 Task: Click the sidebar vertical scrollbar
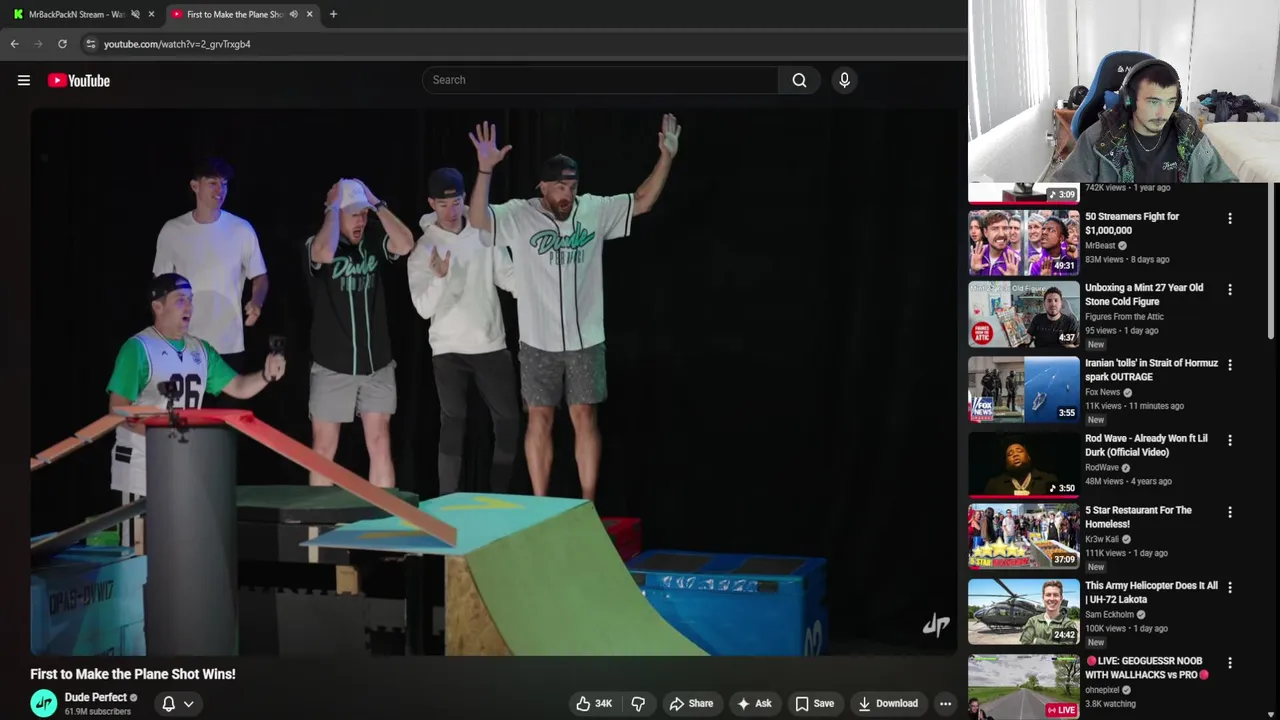point(1272,260)
